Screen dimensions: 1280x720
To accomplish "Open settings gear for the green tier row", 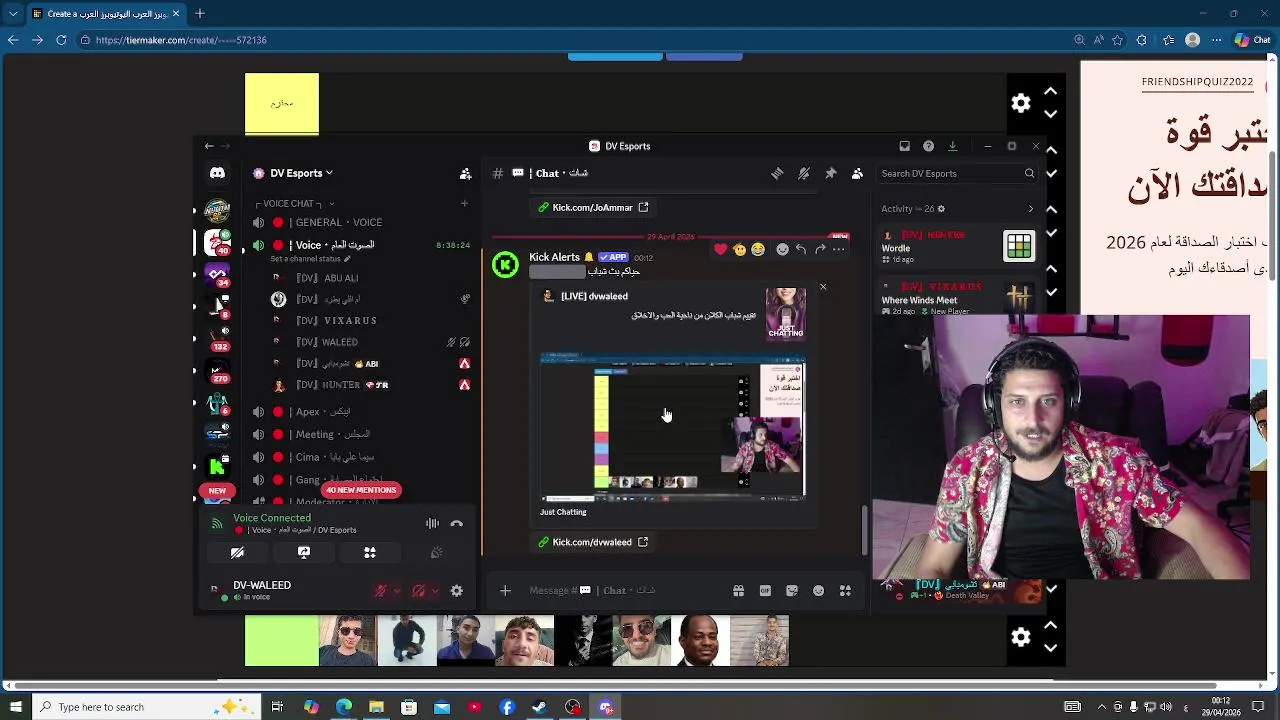I will pyautogui.click(x=1021, y=637).
